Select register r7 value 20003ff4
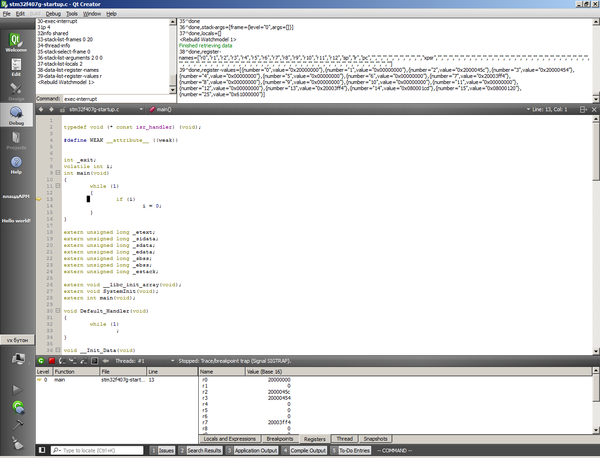Viewport: 600px width, 458px height. click(x=279, y=422)
